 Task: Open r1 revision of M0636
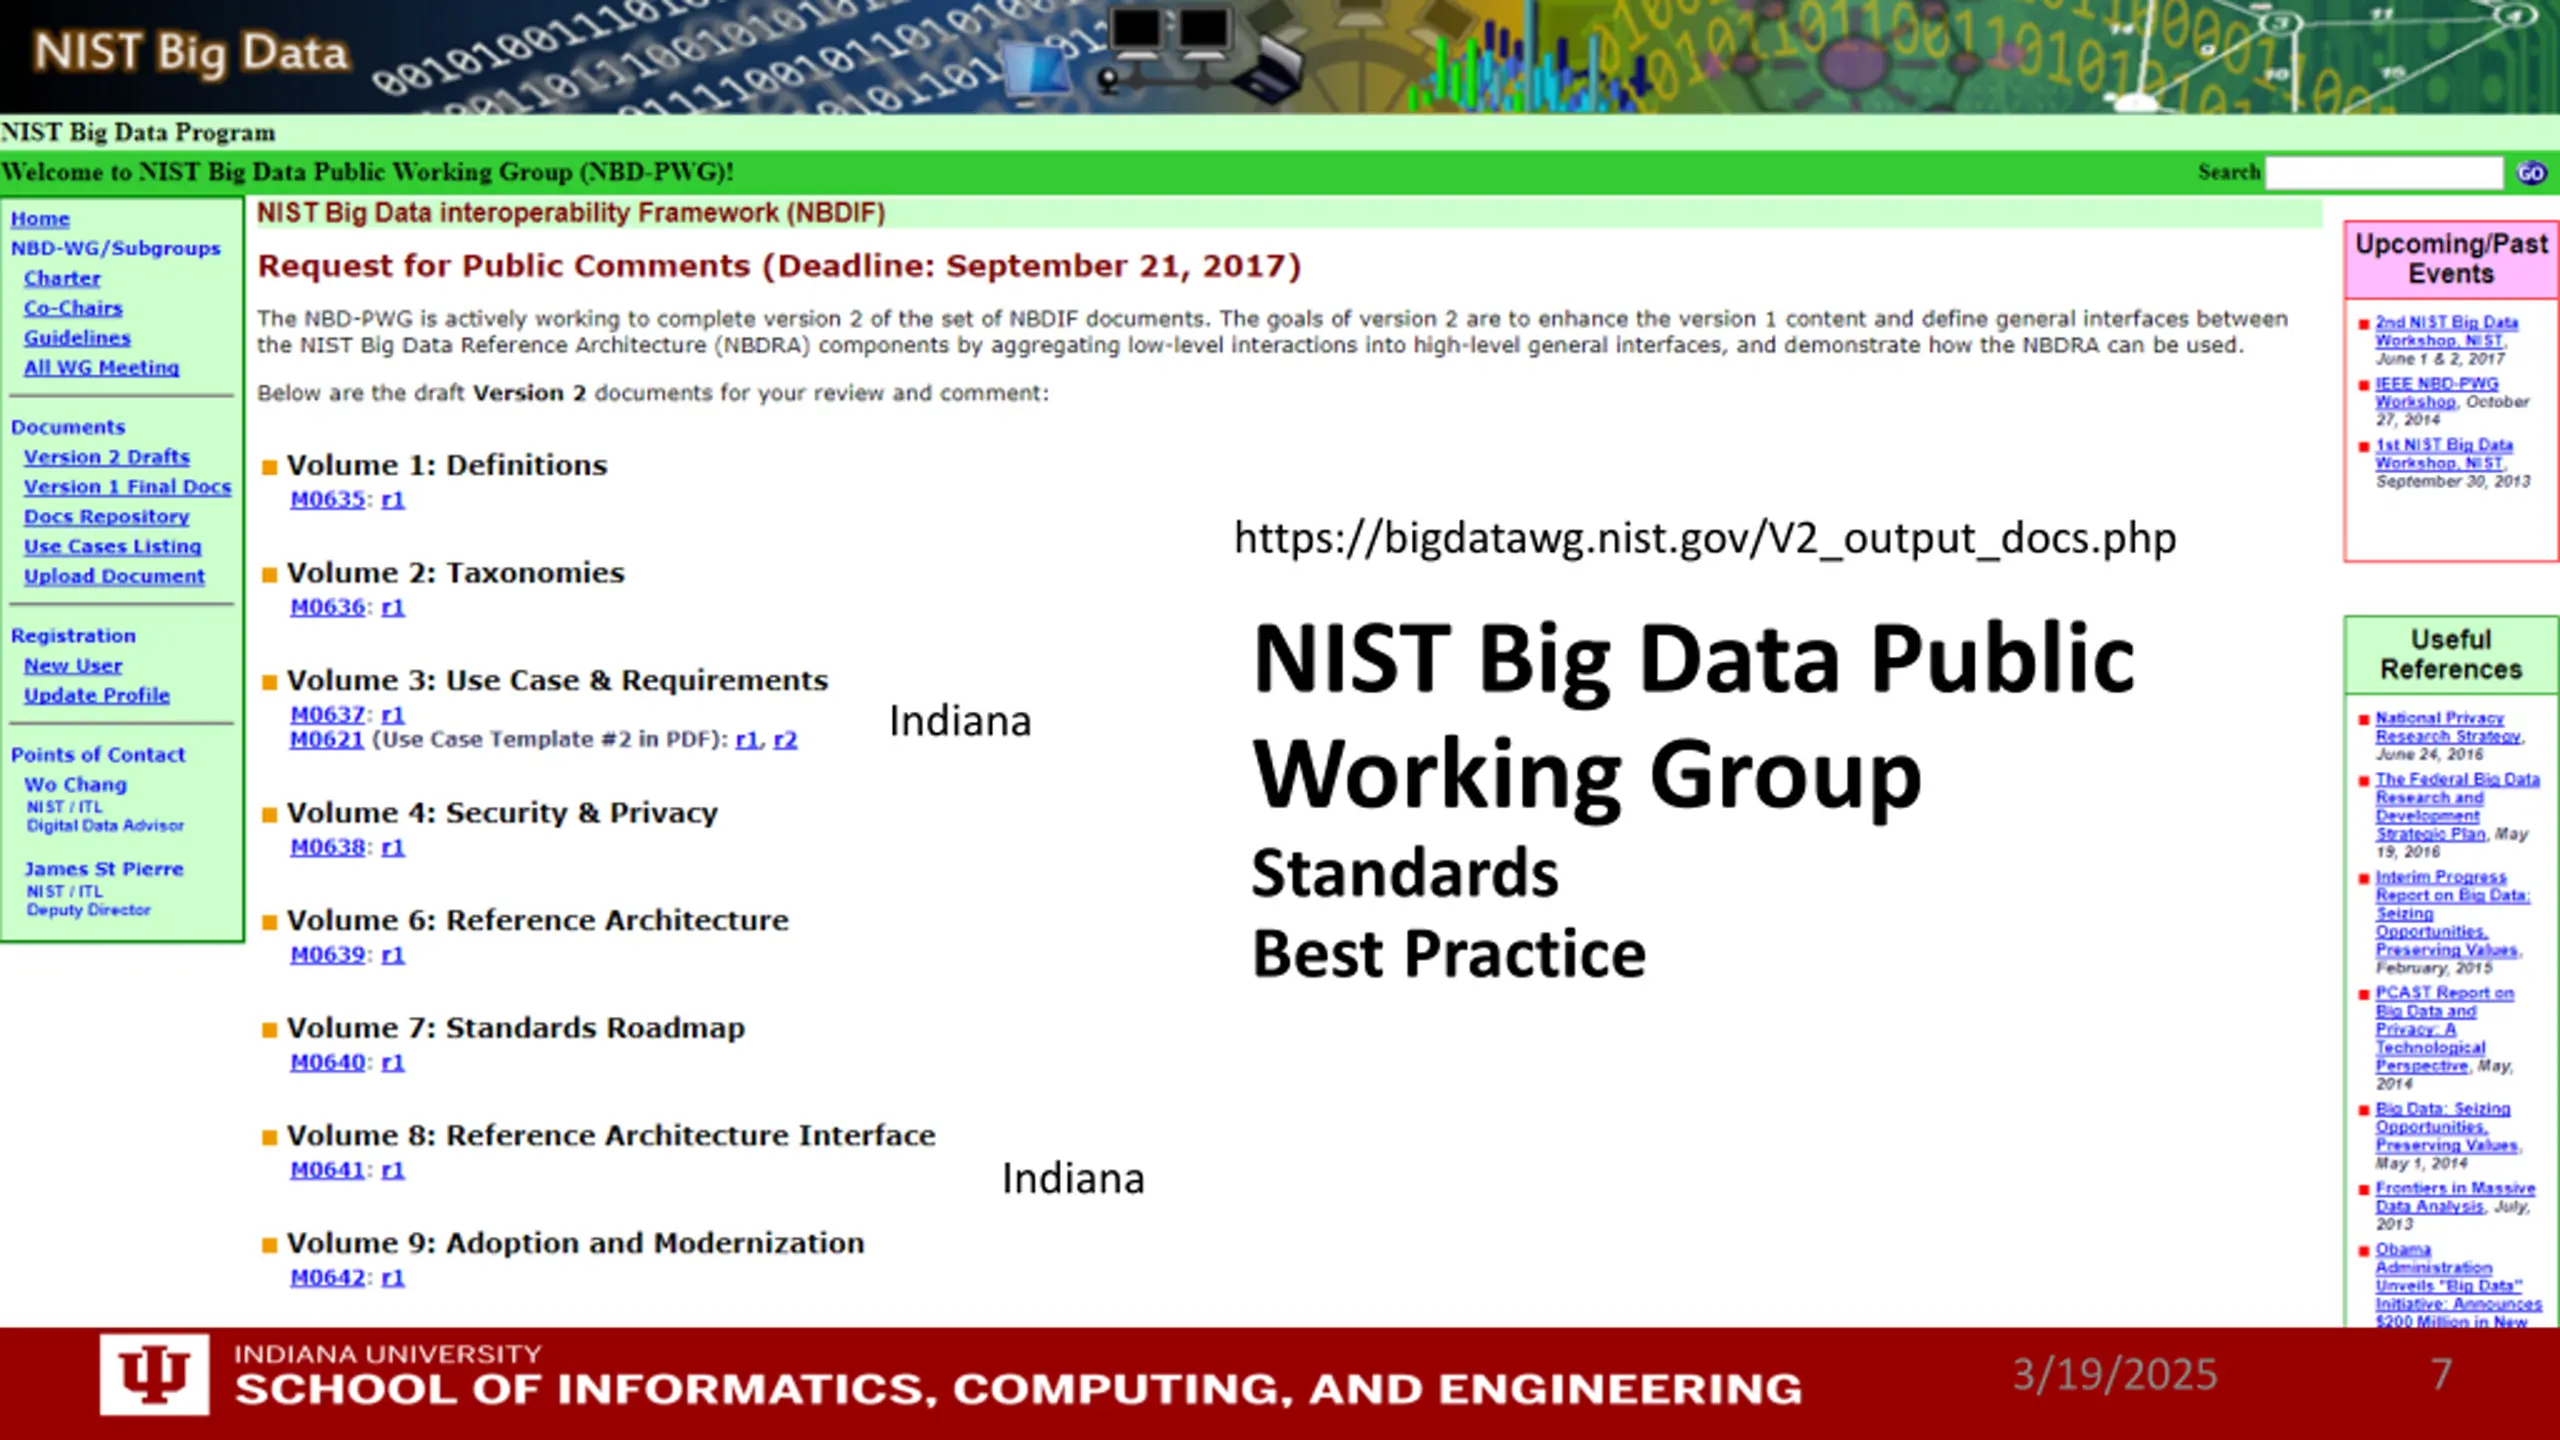point(393,607)
